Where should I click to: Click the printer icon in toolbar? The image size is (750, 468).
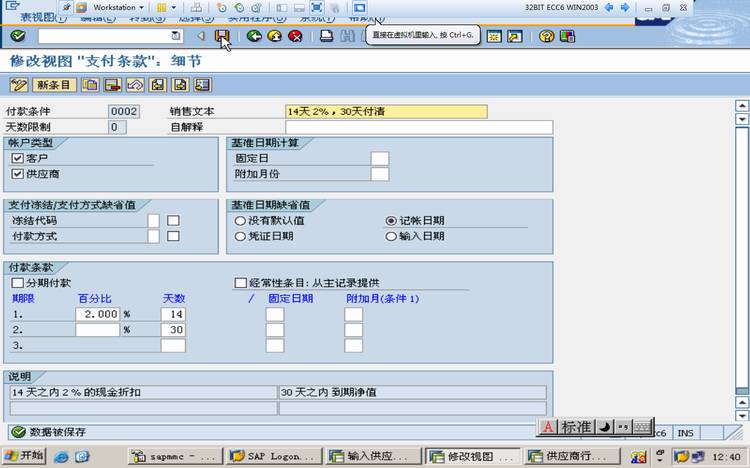click(x=327, y=36)
